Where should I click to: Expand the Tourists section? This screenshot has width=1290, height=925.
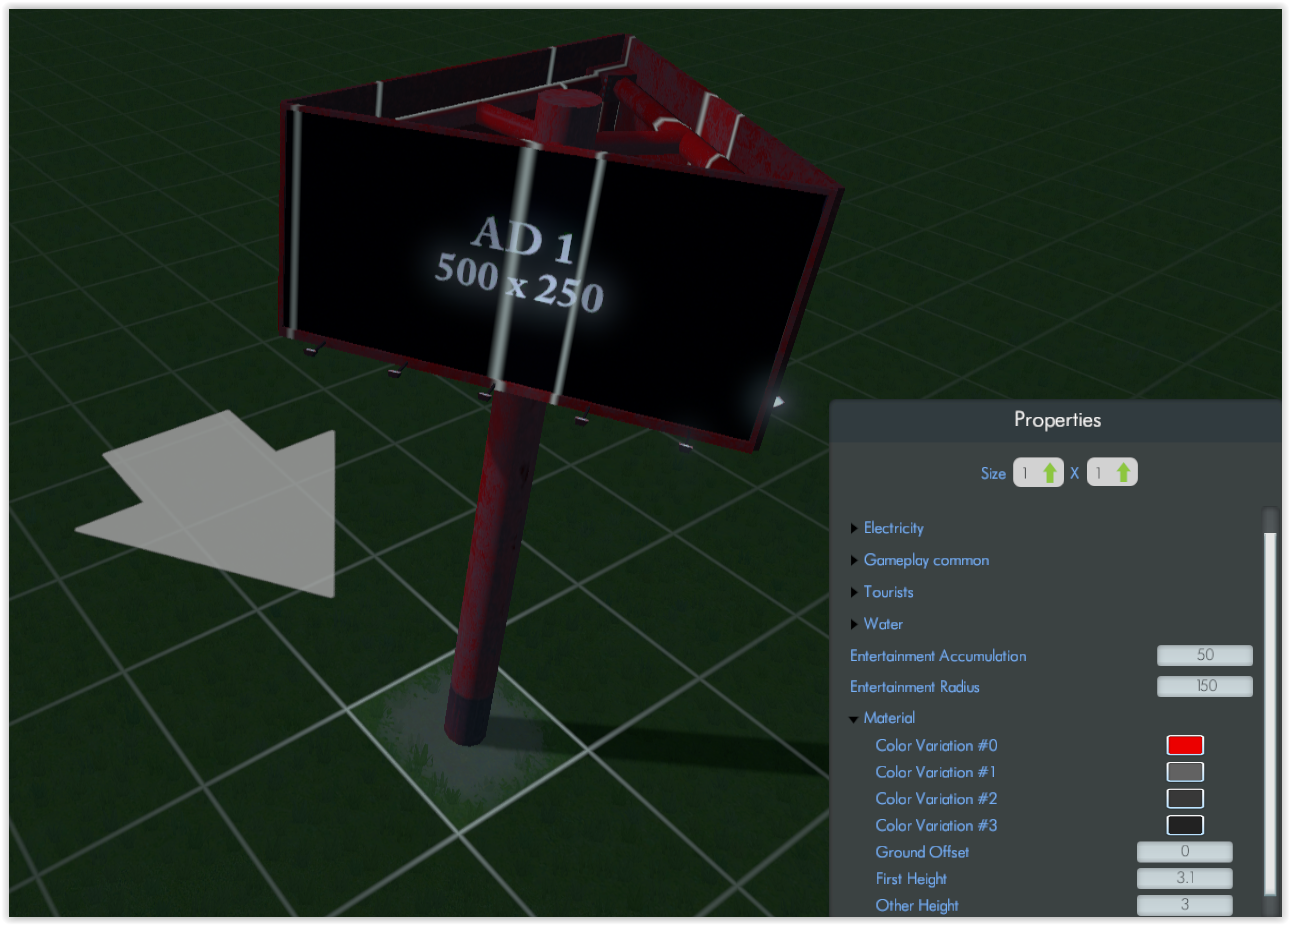854,592
